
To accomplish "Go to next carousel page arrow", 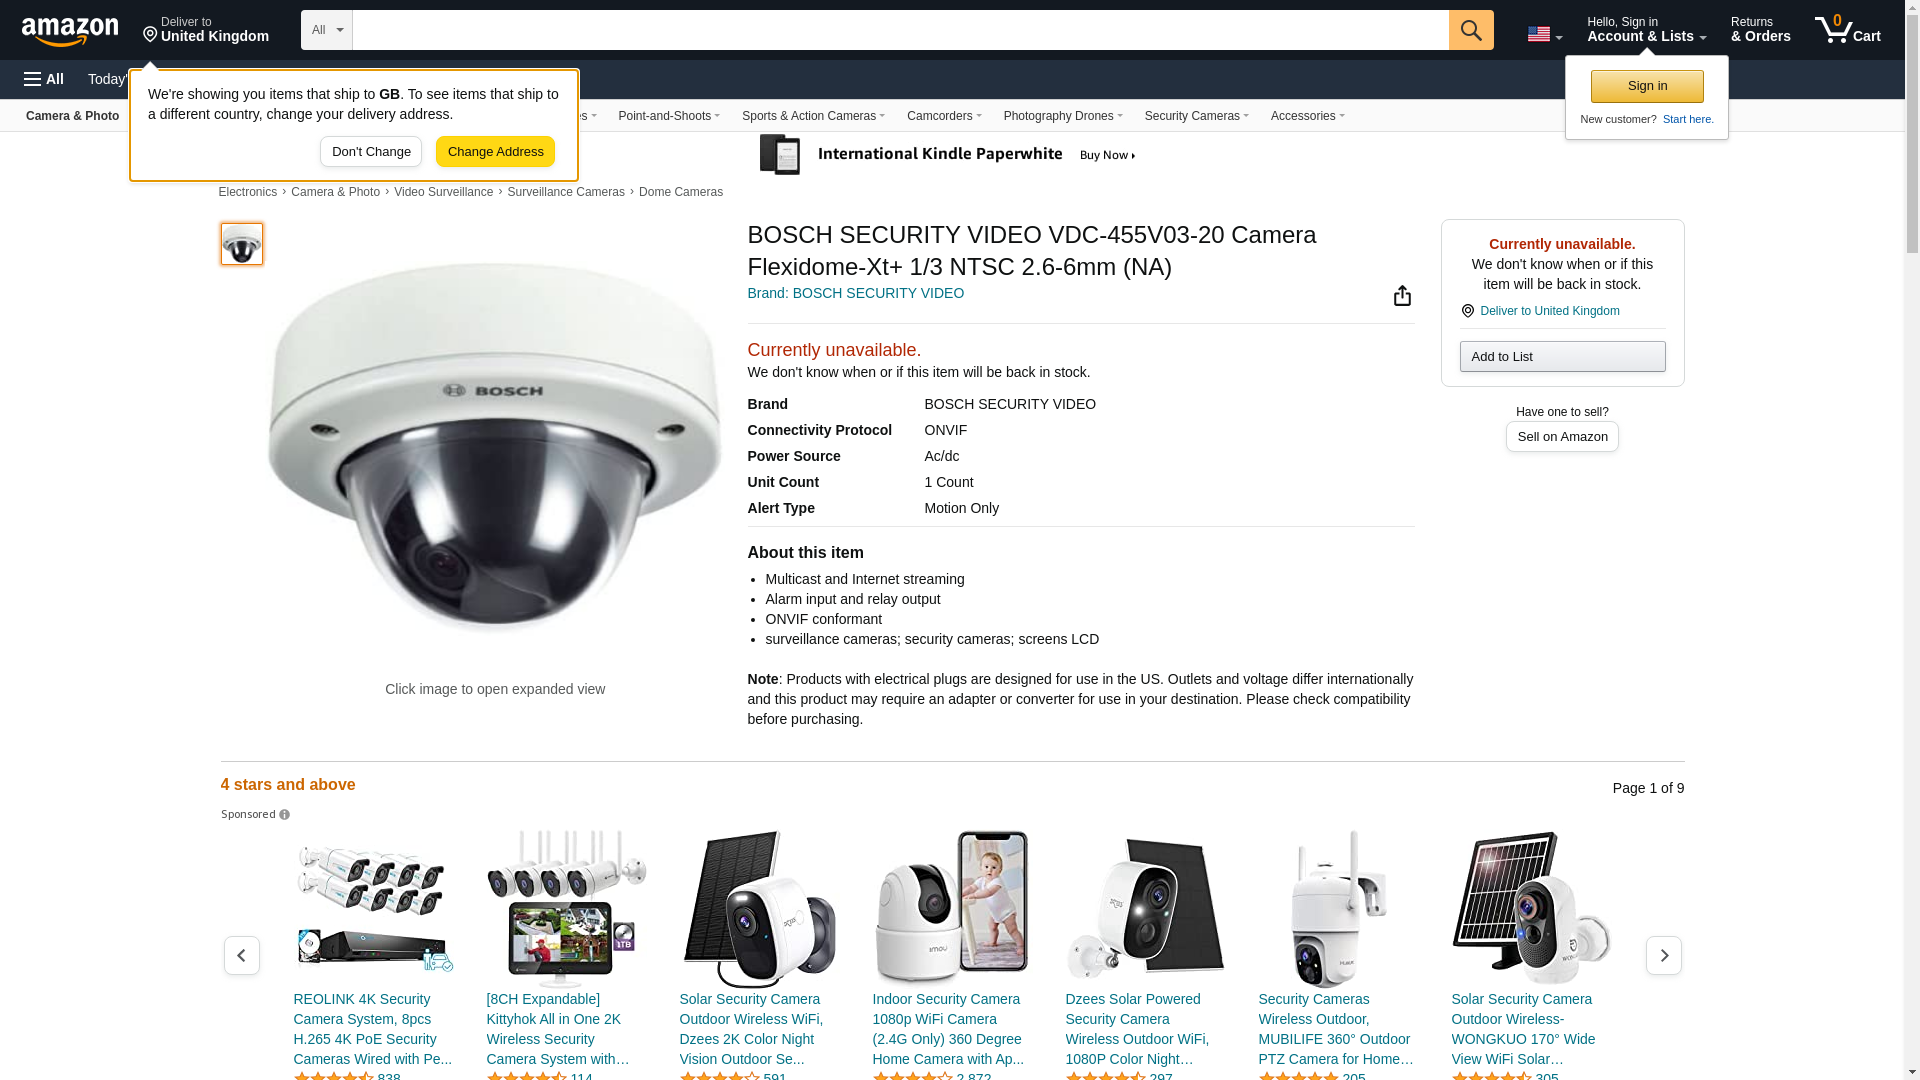I will click(x=1664, y=956).
